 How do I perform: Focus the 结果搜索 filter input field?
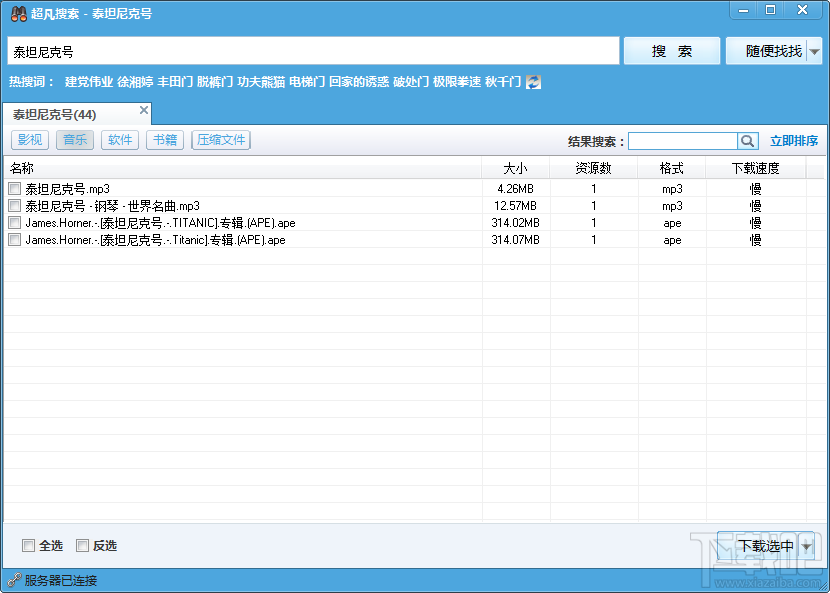pyautogui.click(x=683, y=141)
